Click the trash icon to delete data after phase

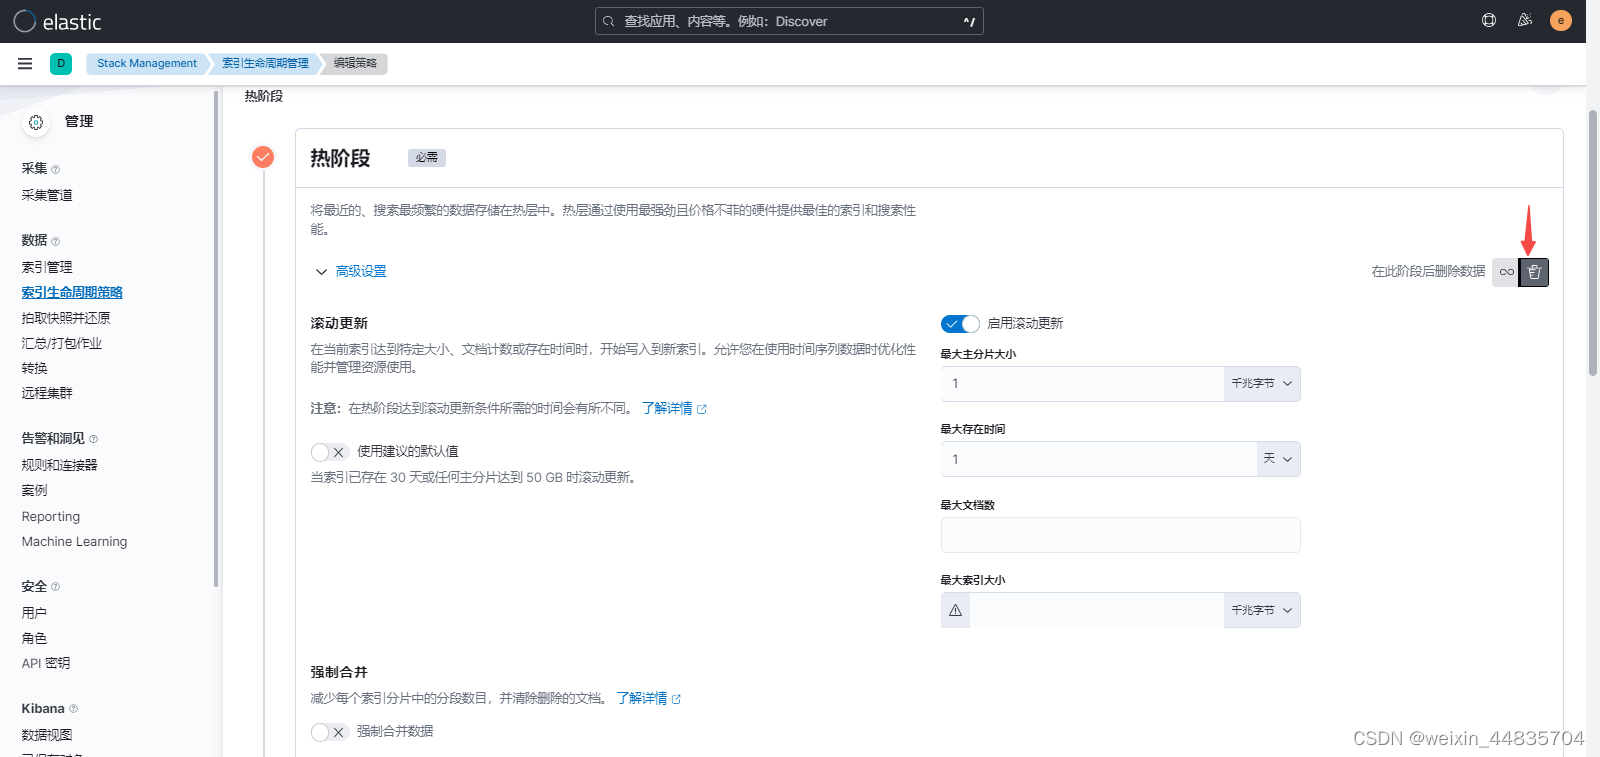coord(1534,272)
